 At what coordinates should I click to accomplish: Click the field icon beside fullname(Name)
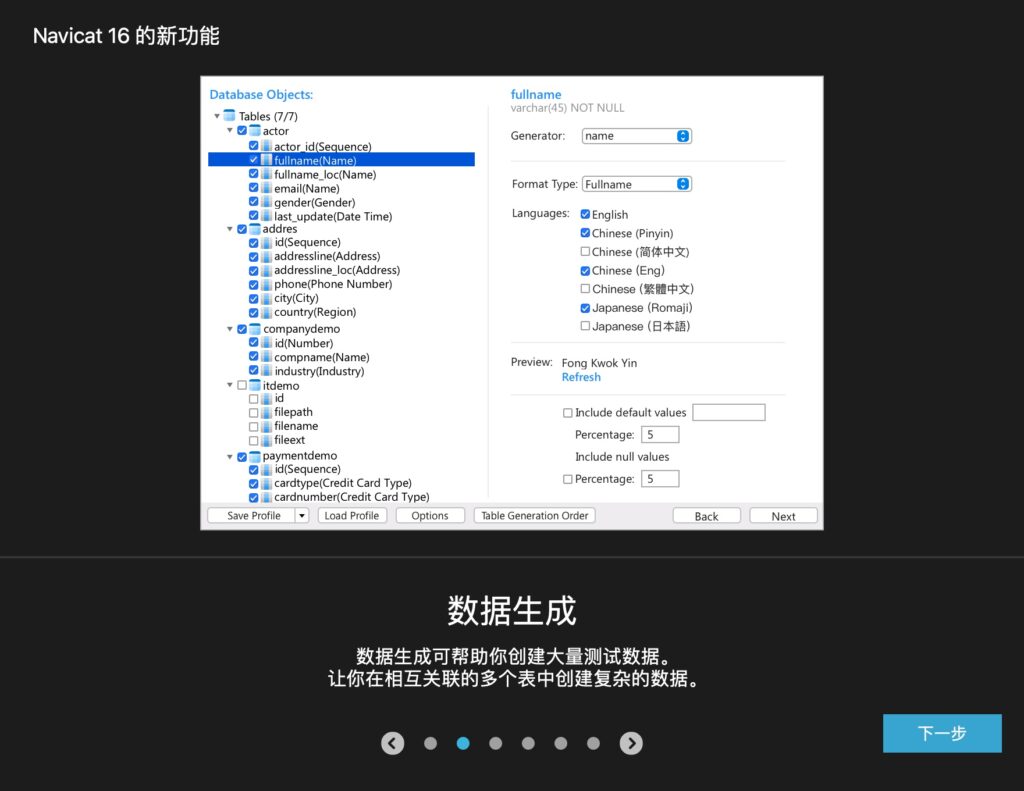coord(266,159)
